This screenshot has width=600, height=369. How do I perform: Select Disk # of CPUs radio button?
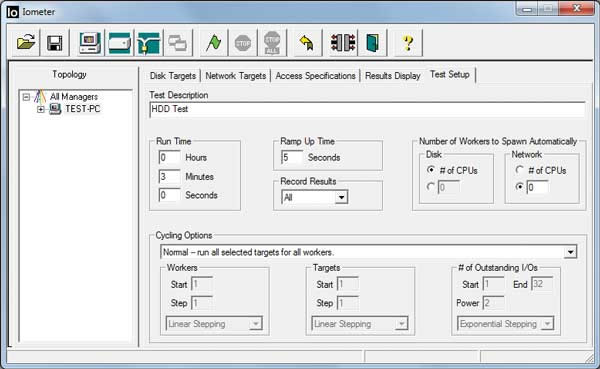coord(431,170)
